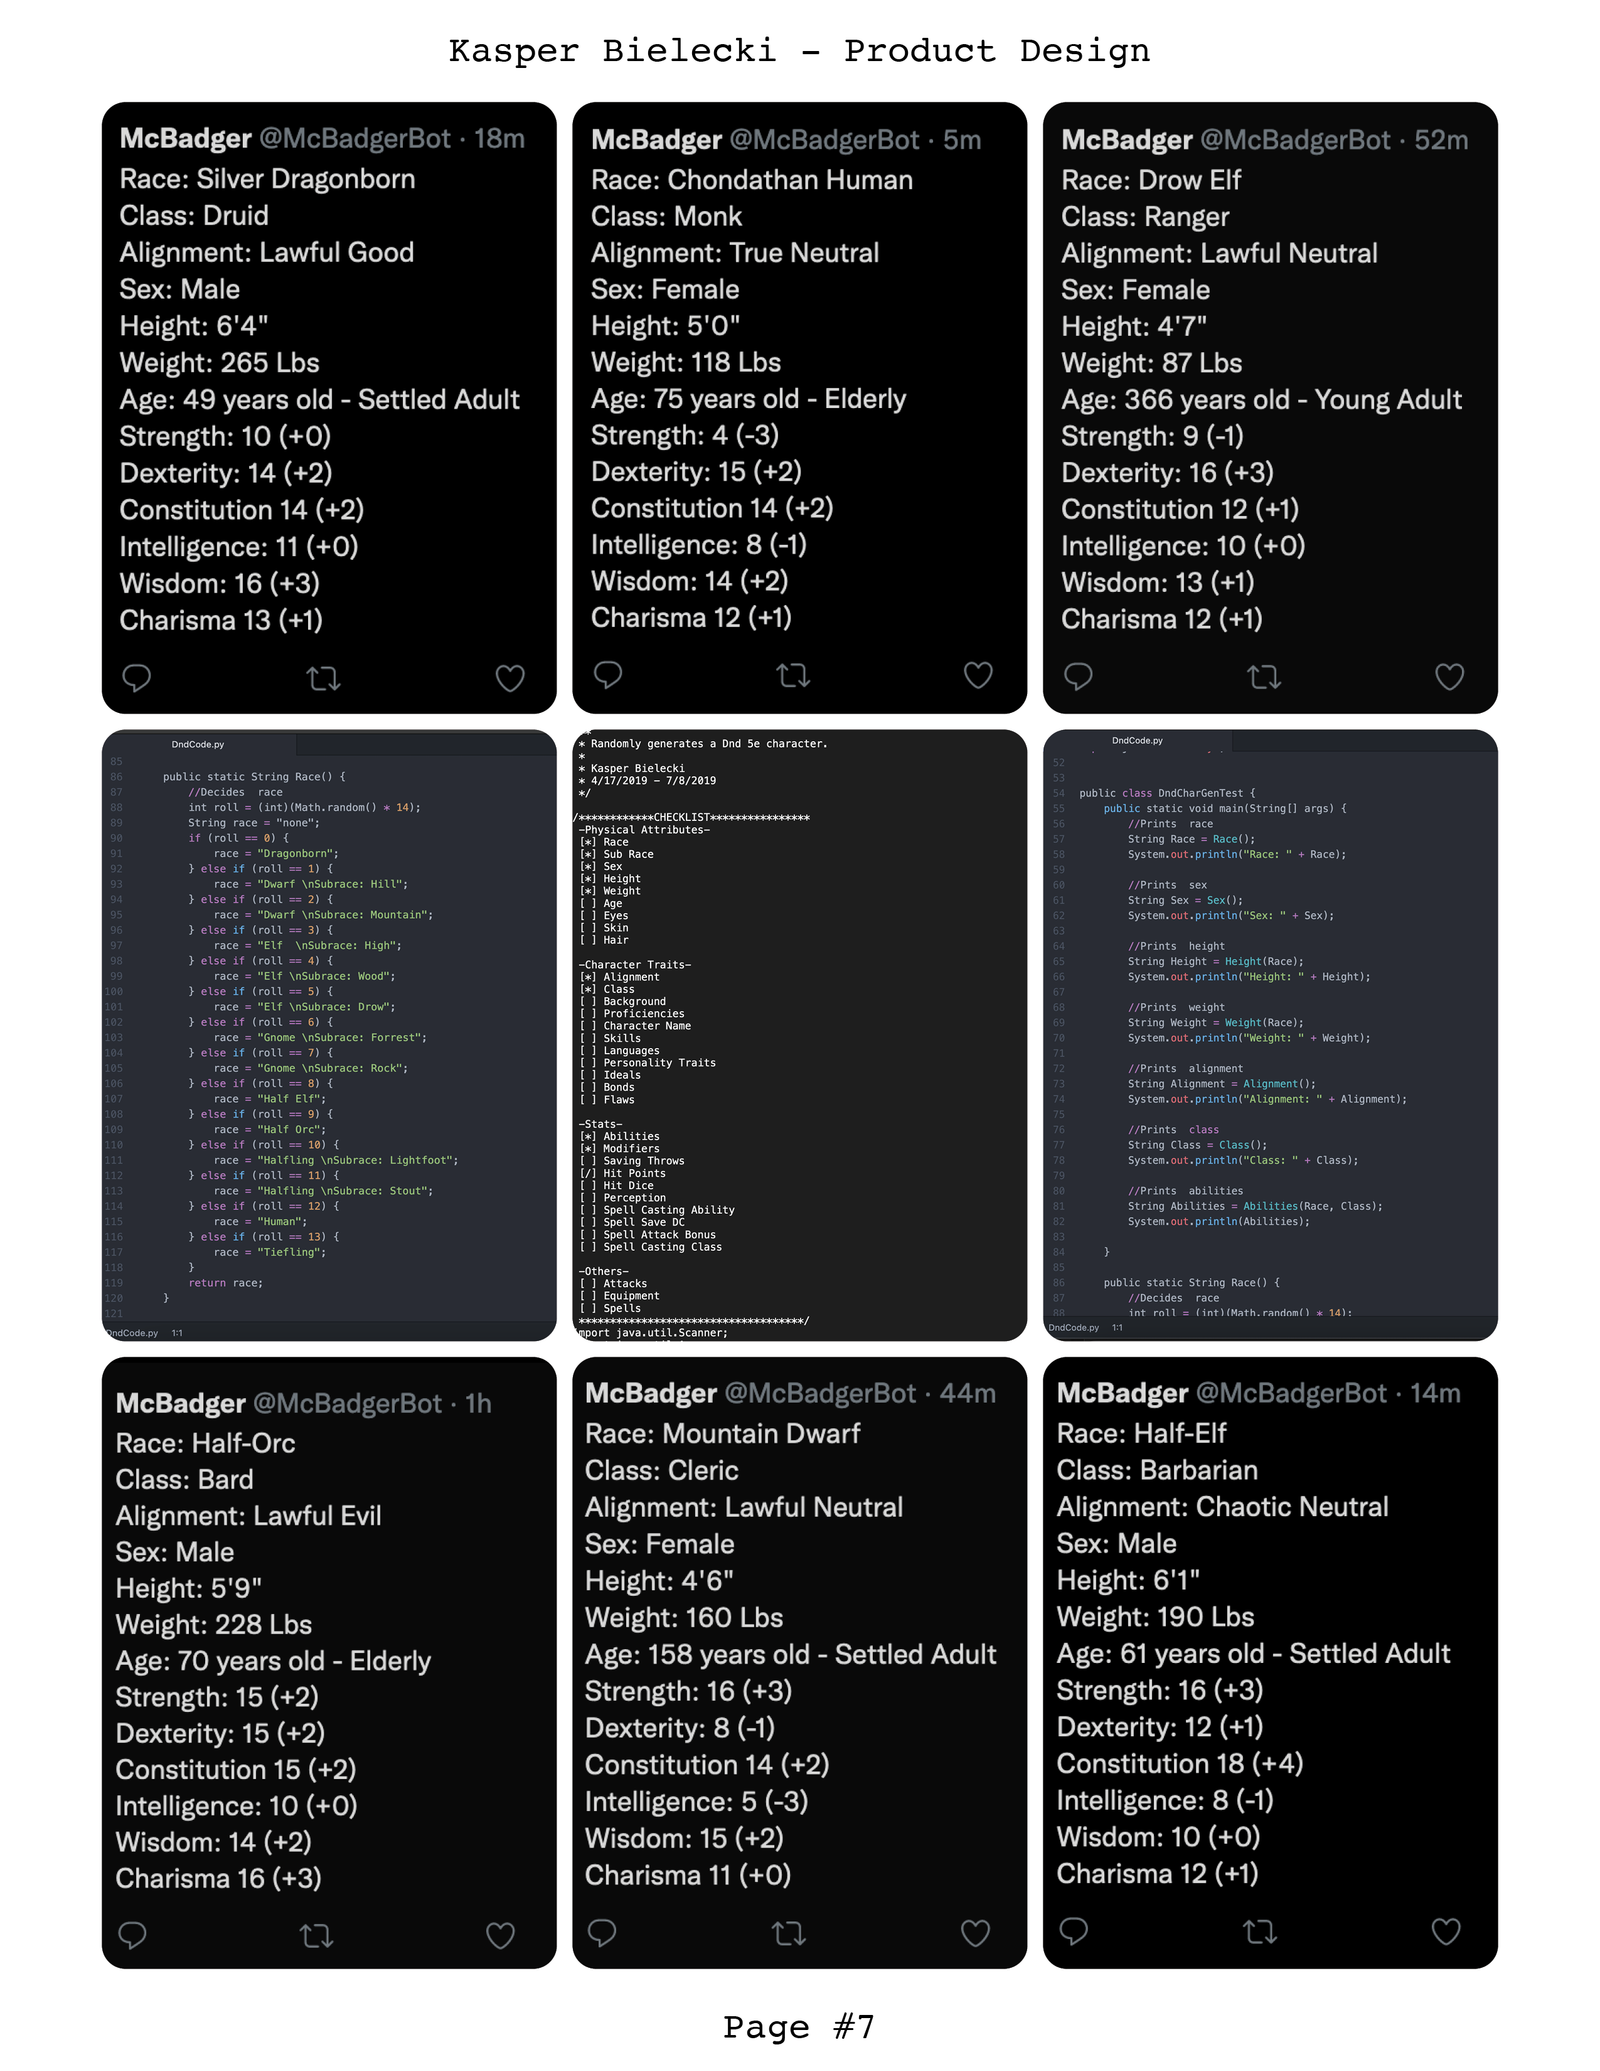Open the 44m timestamp on Dwarf tweet
The image size is (1600, 2071).
(x=968, y=1393)
